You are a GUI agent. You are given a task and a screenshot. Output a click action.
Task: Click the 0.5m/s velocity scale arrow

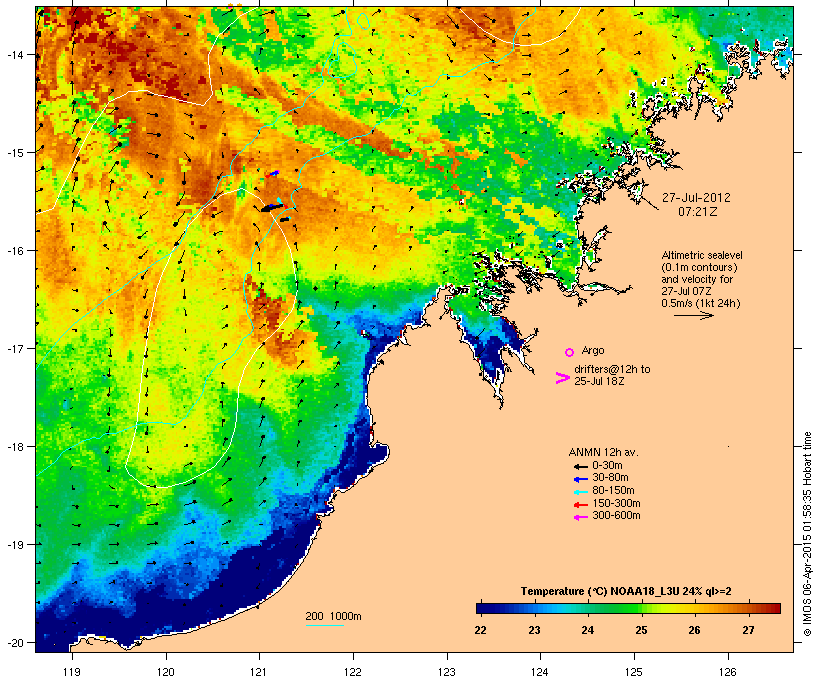[x=694, y=315]
